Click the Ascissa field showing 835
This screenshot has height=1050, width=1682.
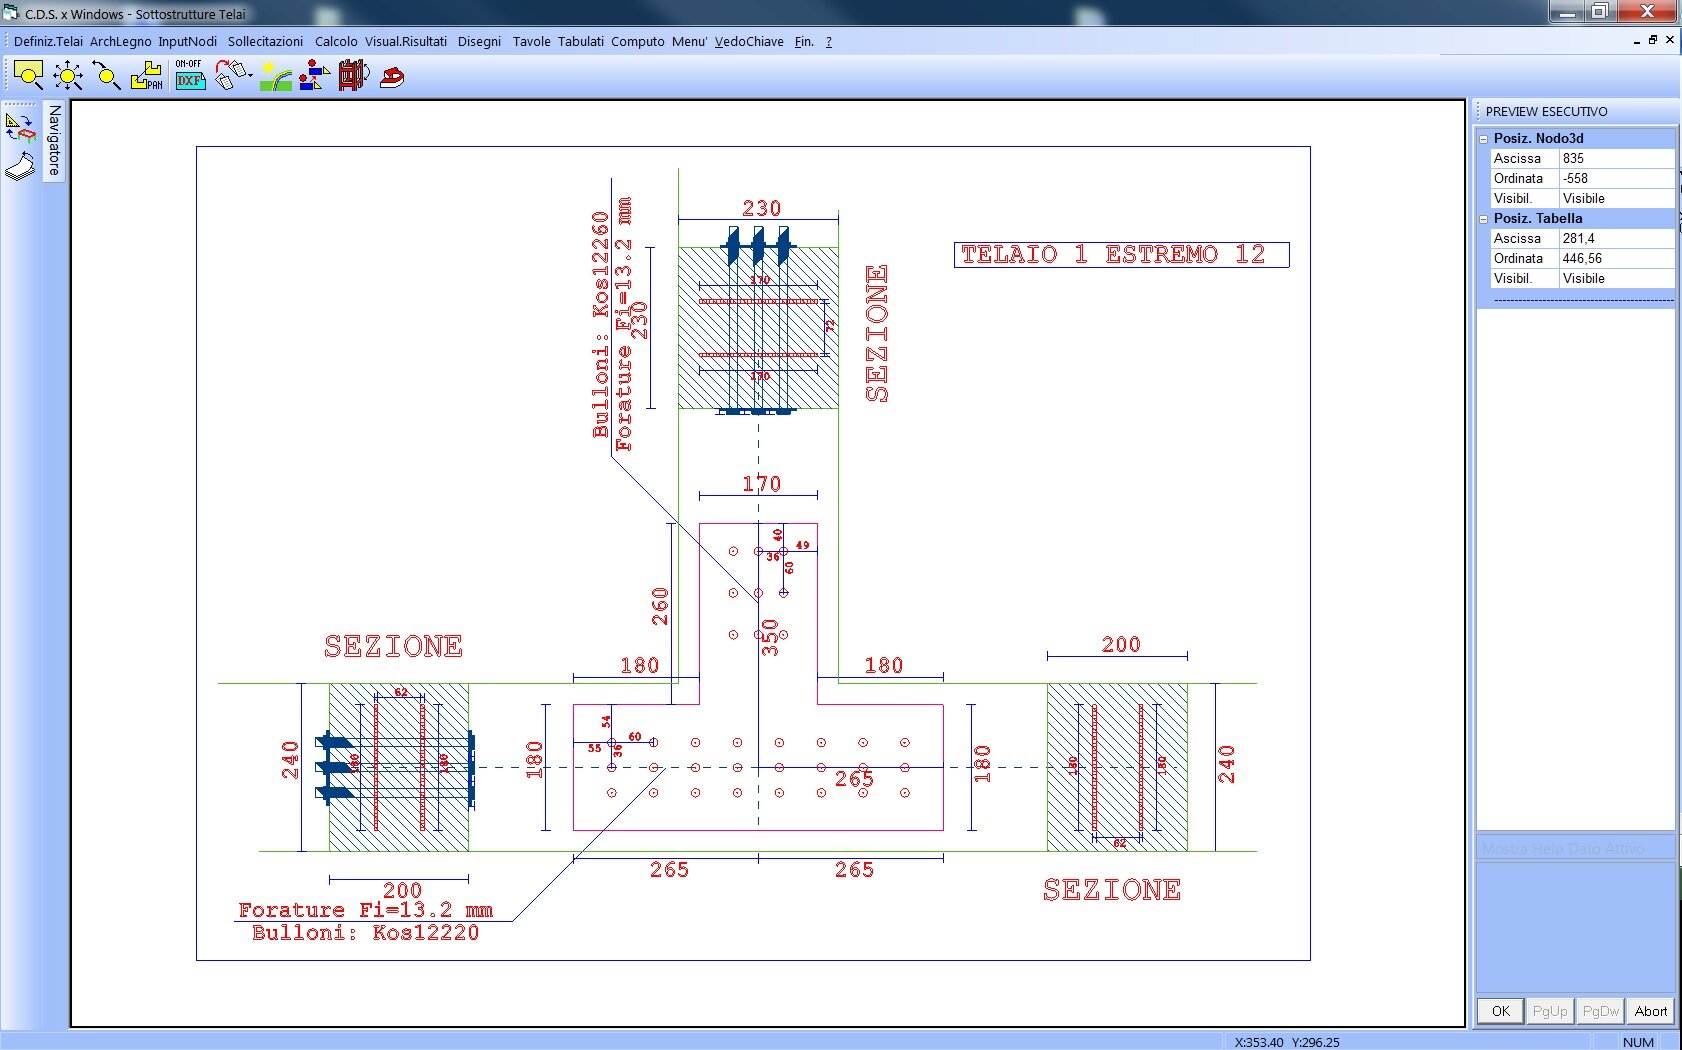(x=1616, y=159)
